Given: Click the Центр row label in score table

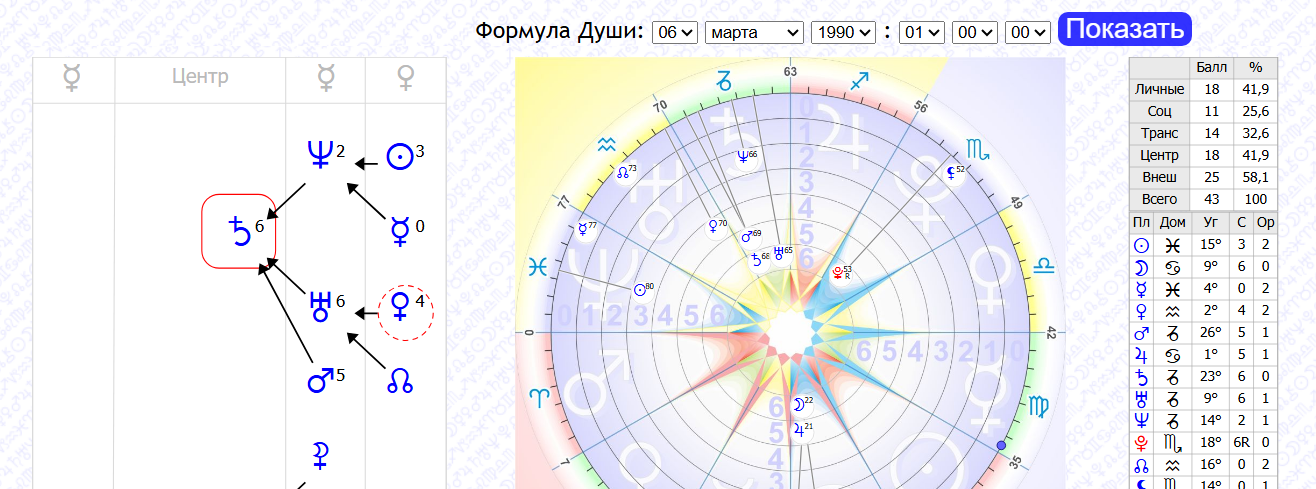Looking at the screenshot, I should click(1159, 155).
